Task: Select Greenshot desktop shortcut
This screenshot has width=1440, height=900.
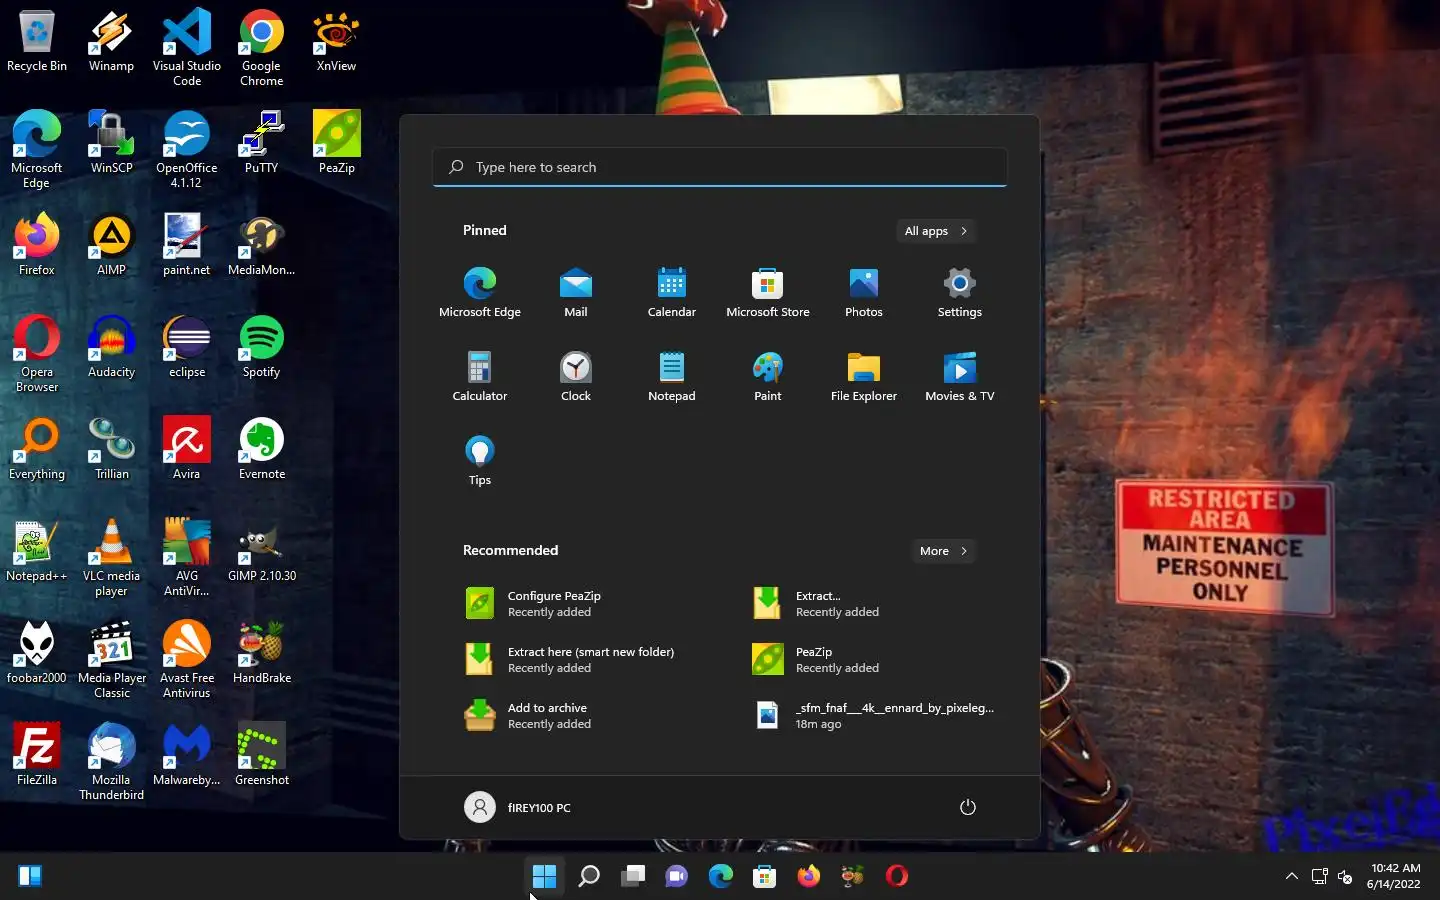Action: coord(261,755)
